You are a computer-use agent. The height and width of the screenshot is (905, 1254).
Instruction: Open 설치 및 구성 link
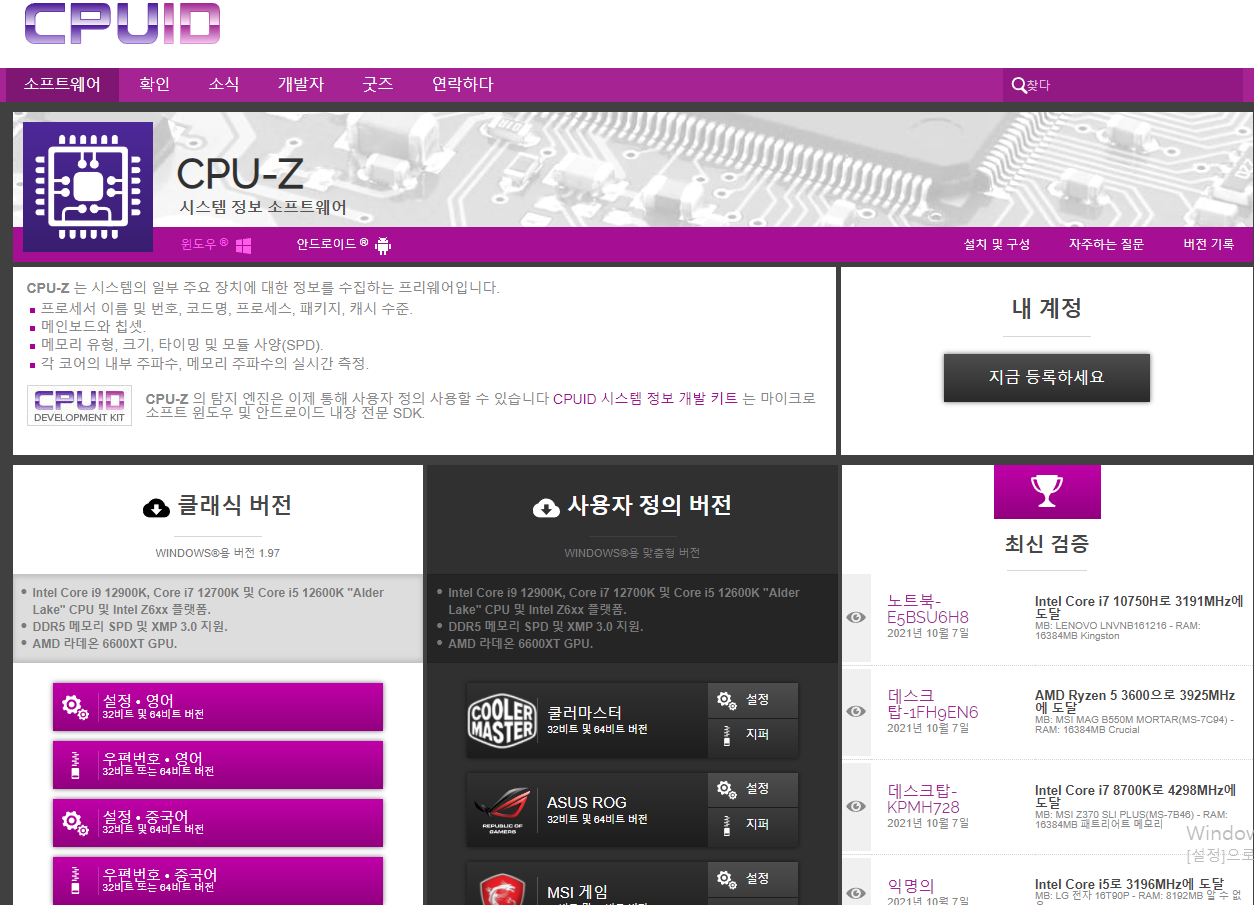[996, 244]
